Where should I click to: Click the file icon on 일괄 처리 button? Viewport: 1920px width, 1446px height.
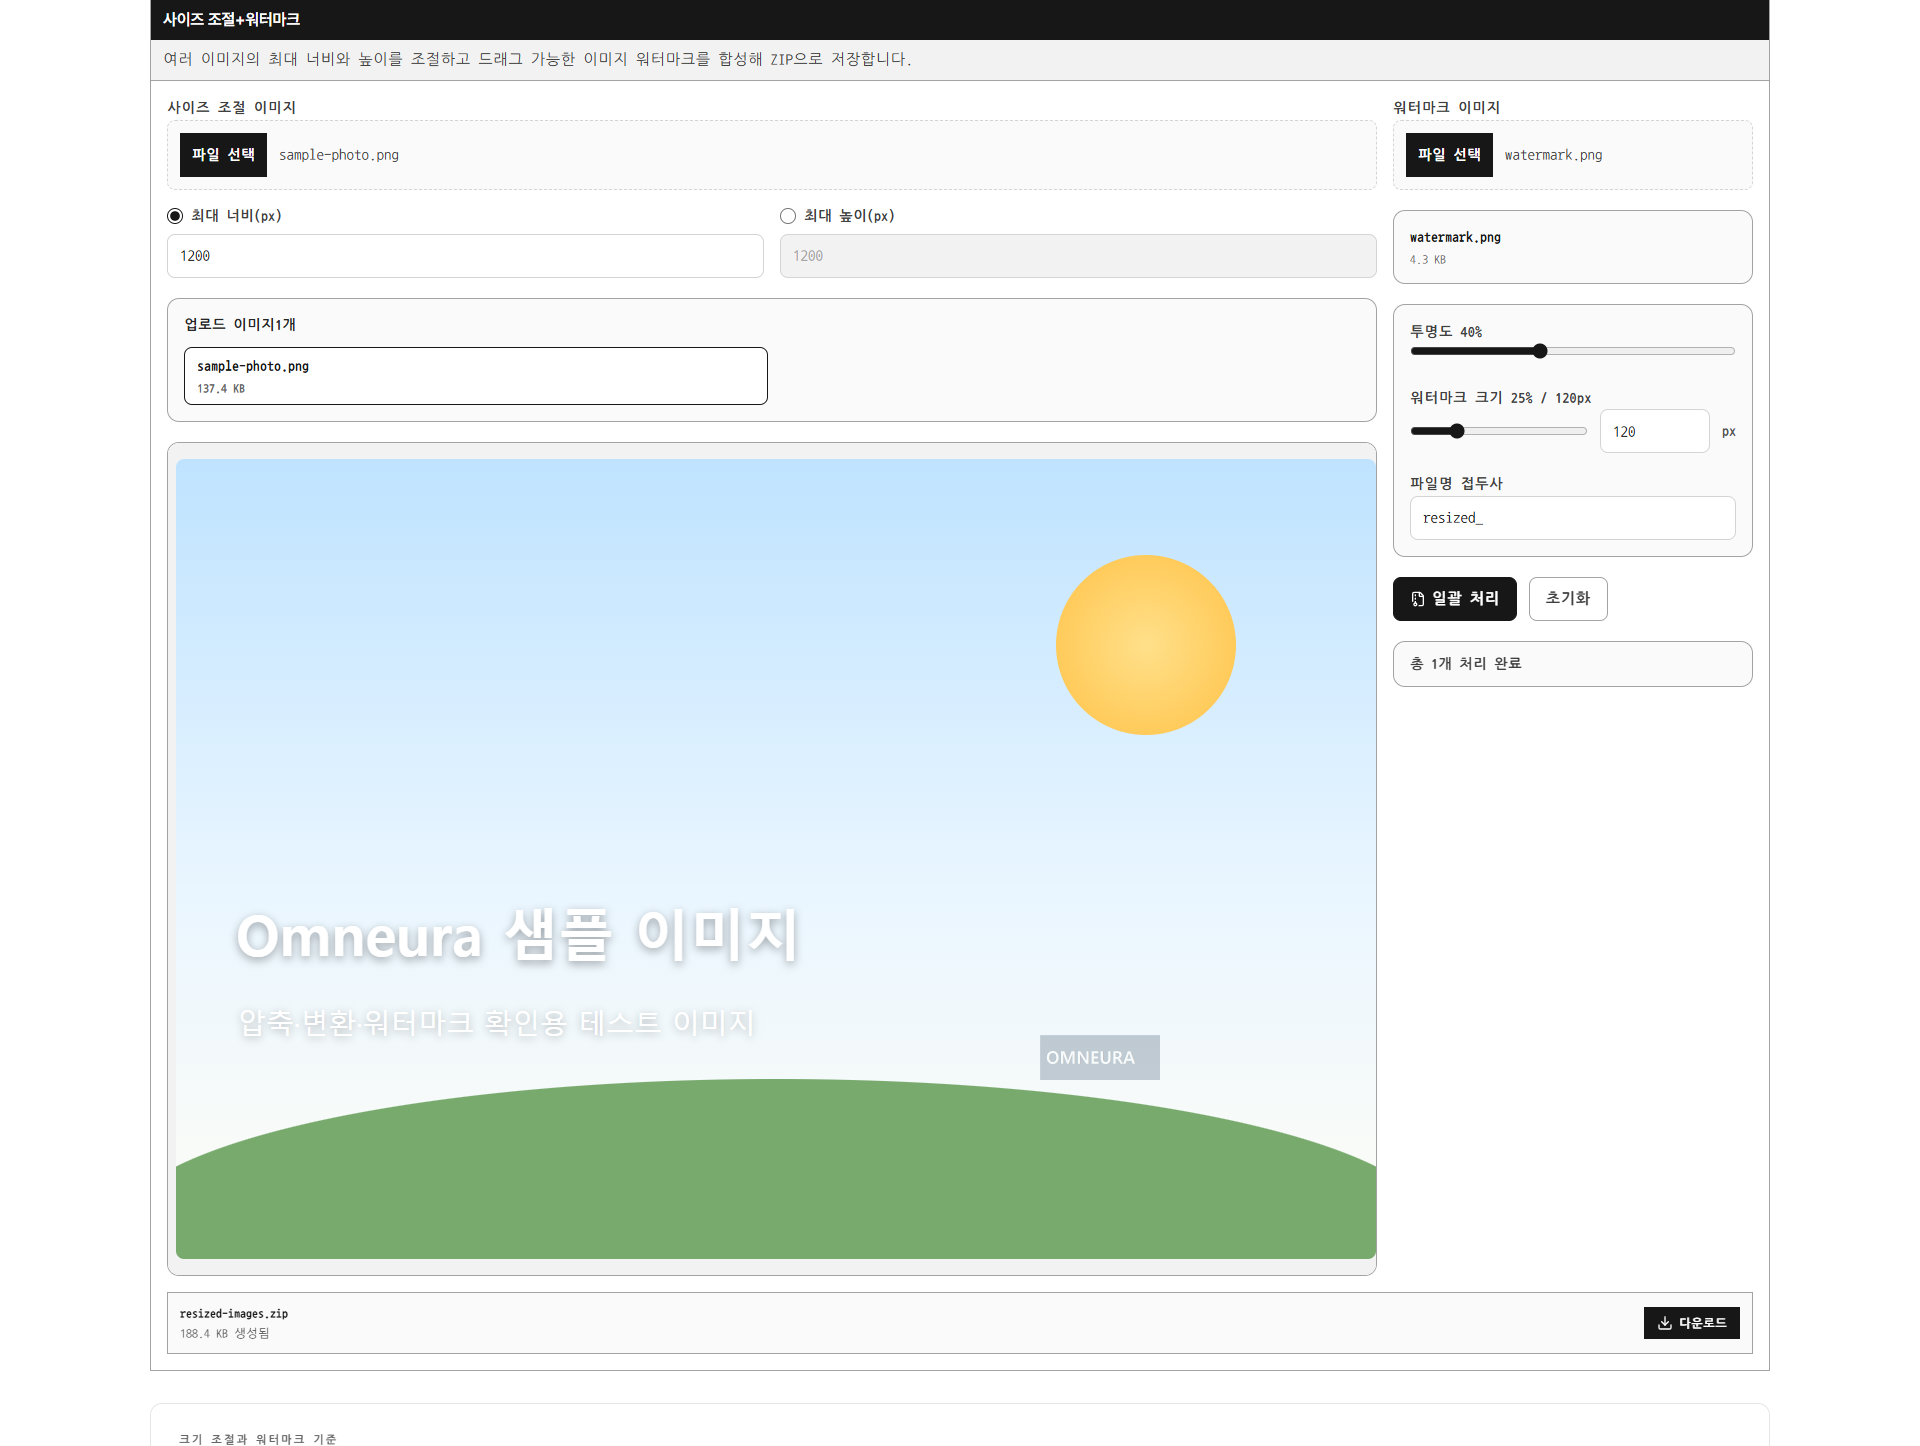(x=1417, y=599)
